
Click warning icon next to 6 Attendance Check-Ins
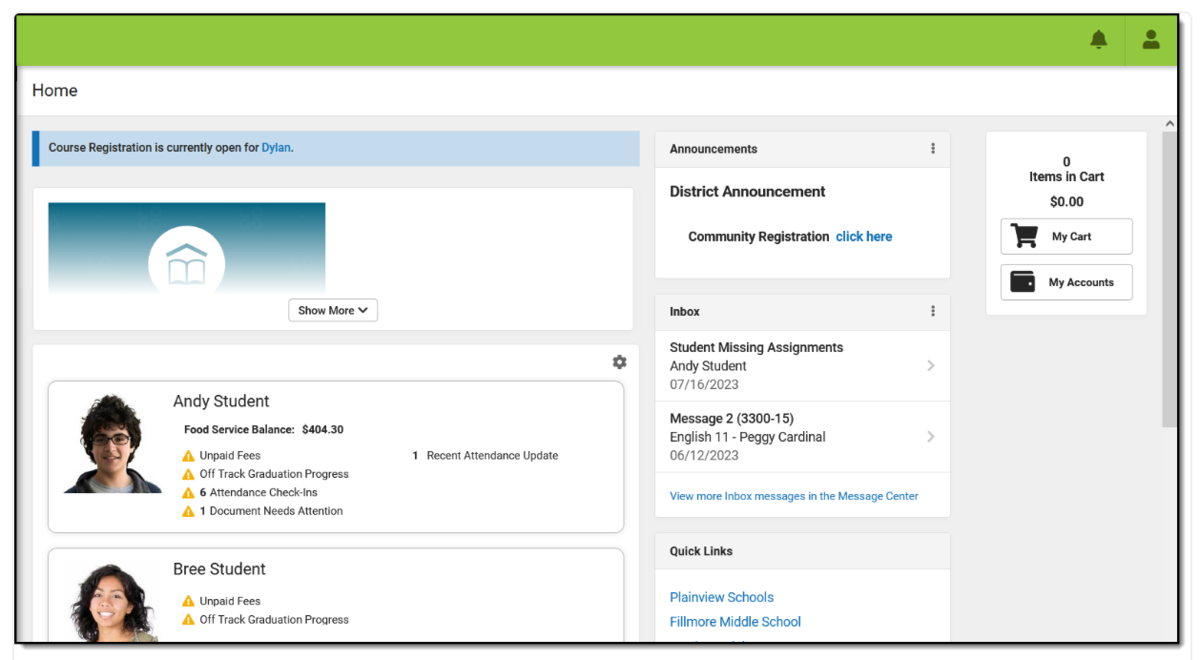(x=188, y=493)
